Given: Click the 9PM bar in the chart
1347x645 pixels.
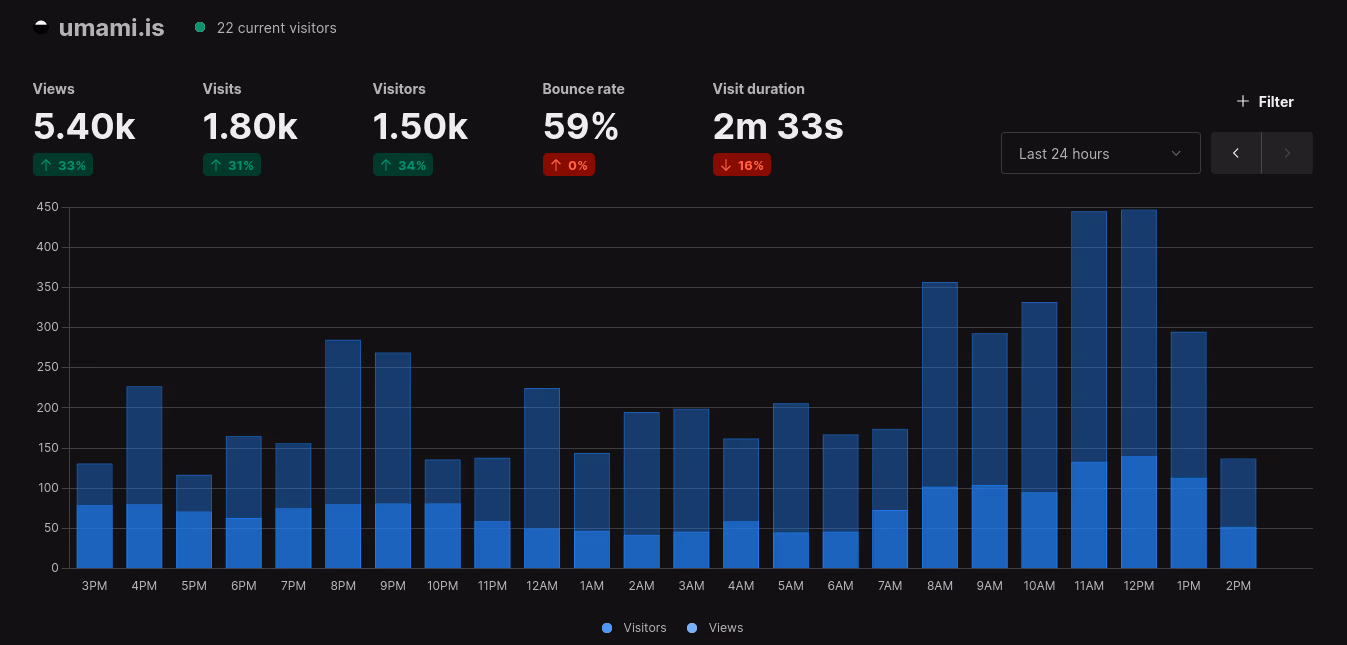Looking at the screenshot, I should click(x=393, y=460).
